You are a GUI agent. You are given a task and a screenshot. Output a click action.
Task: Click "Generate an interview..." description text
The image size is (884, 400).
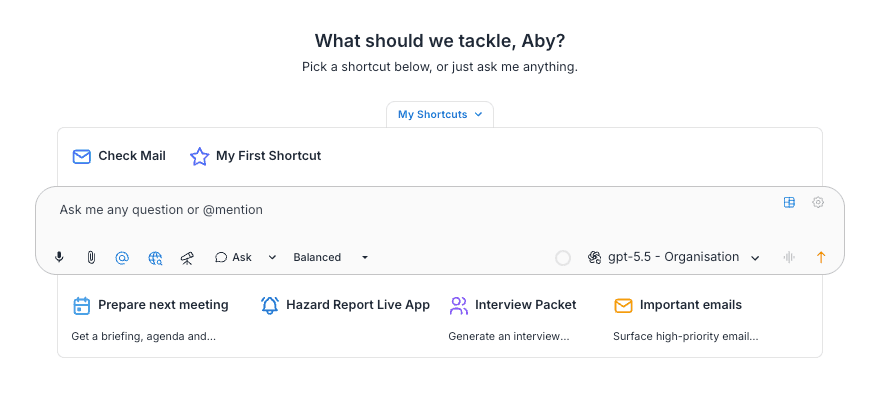[509, 337]
